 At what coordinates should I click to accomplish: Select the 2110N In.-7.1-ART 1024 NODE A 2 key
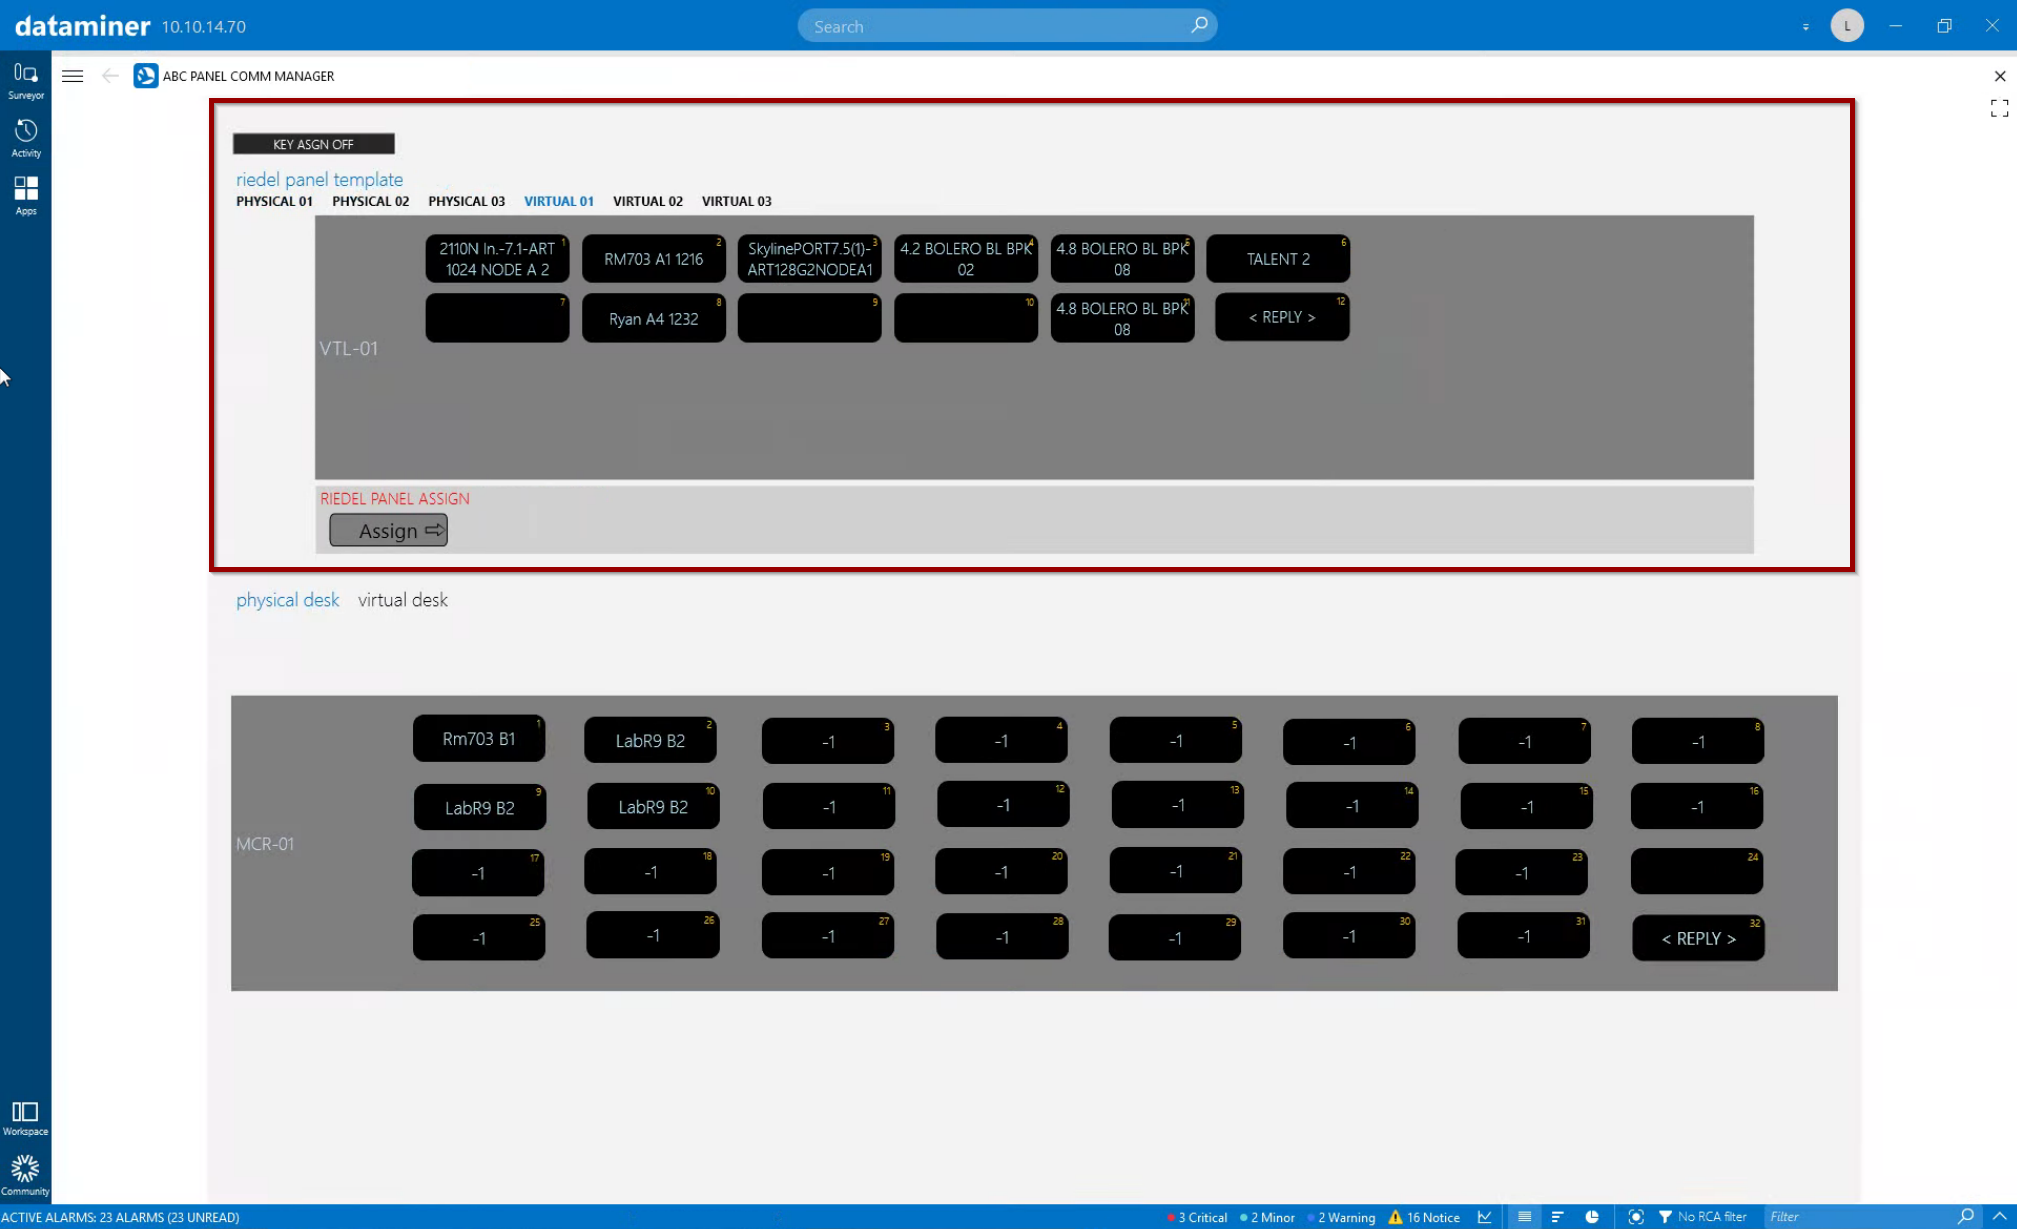click(x=497, y=259)
